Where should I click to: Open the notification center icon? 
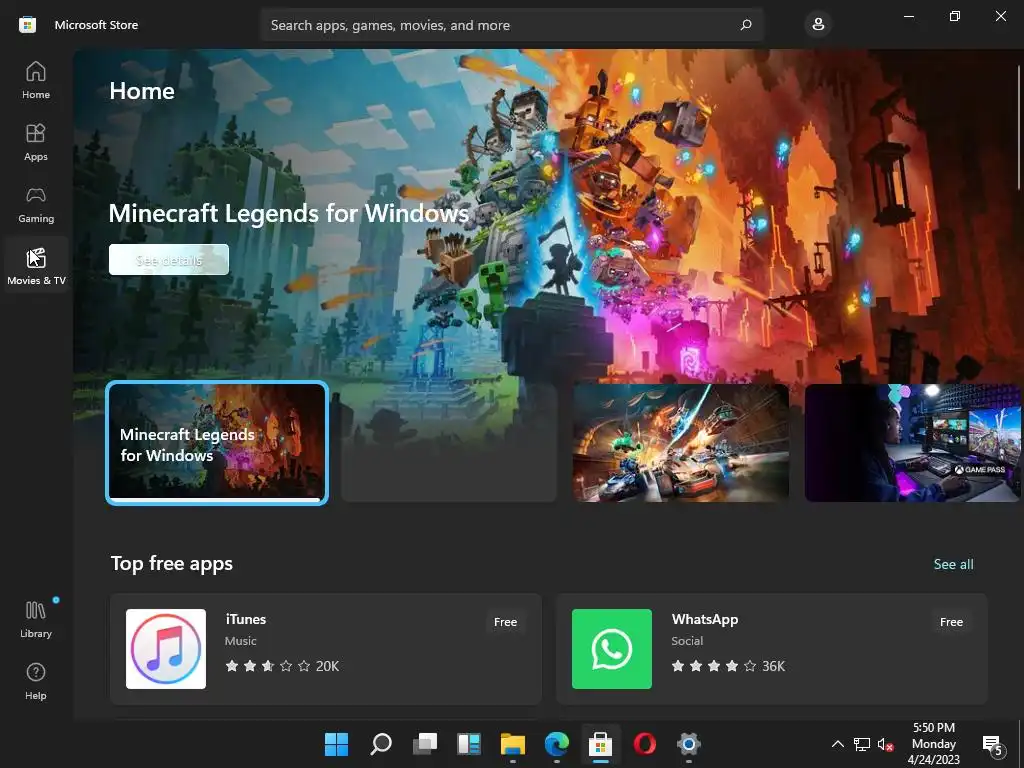[x=993, y=744]
